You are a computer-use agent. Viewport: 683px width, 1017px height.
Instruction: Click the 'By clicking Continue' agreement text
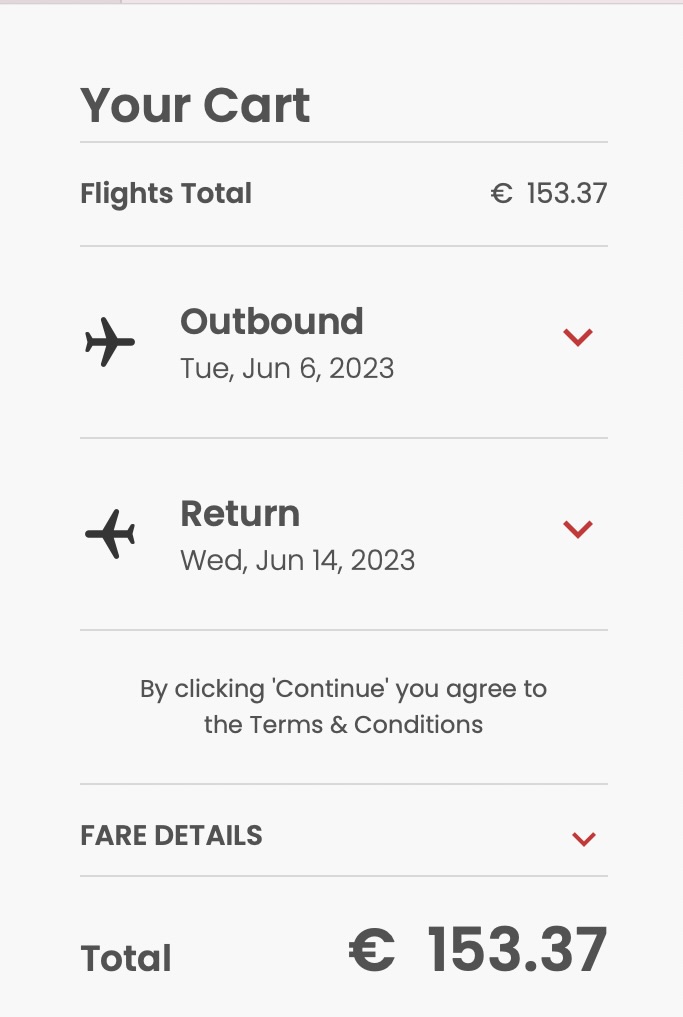click(x=343, y=689)
